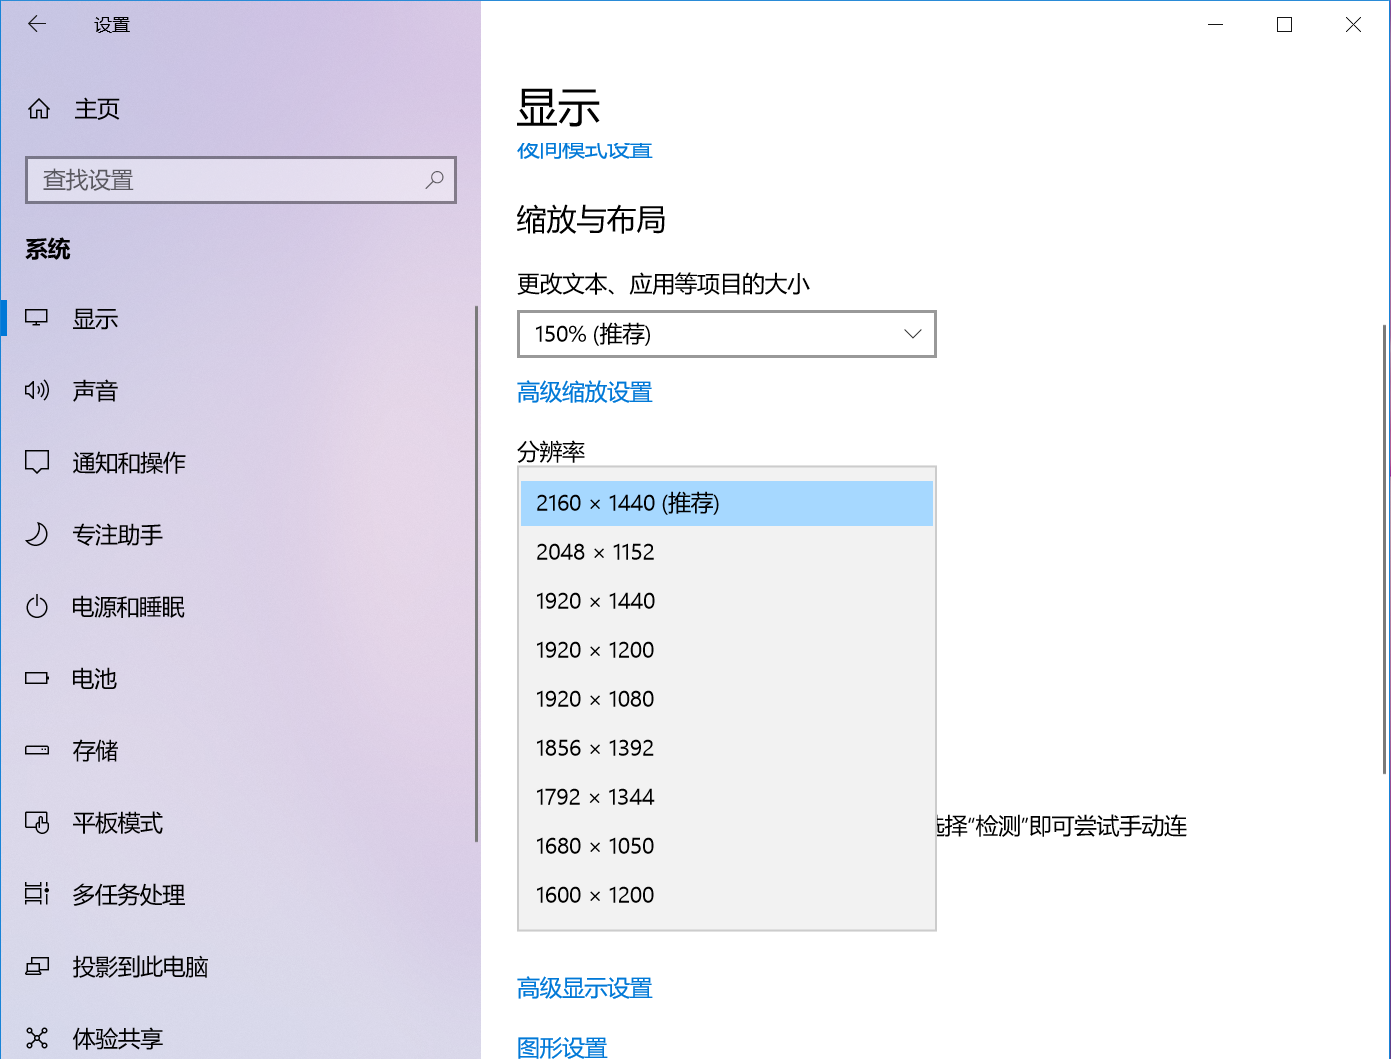Click the search magnifier icon
The width and height of the screenshot is (1391, 1059).
coord(434,180)
